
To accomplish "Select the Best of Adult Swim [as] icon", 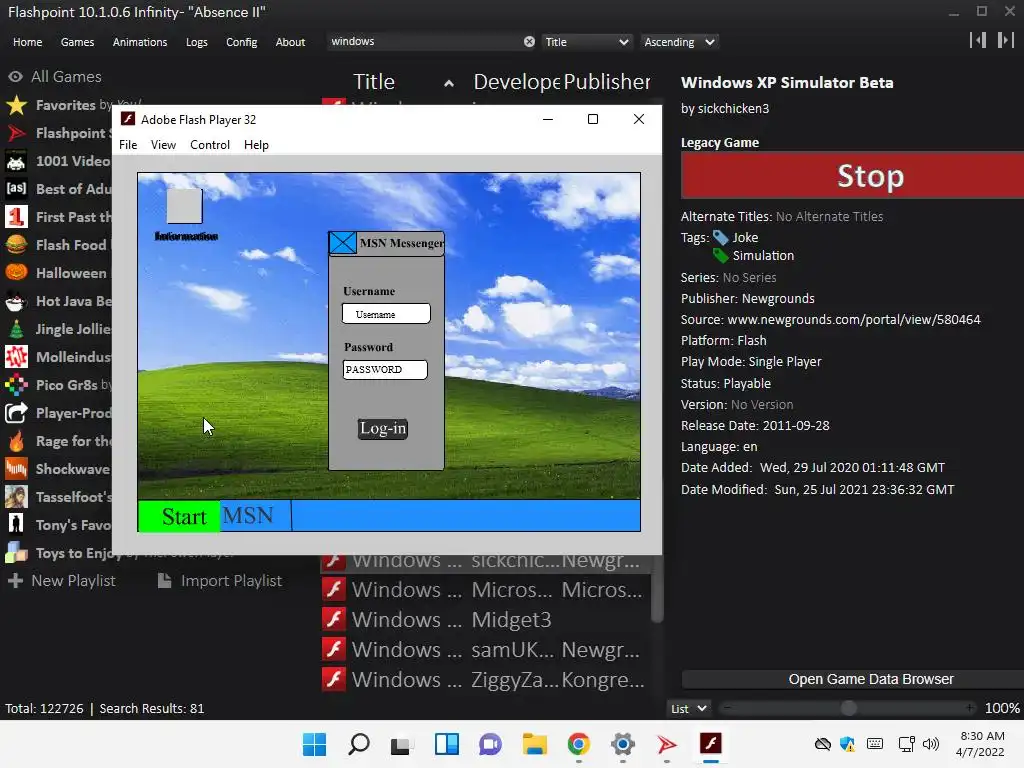I will click(16, 189).
